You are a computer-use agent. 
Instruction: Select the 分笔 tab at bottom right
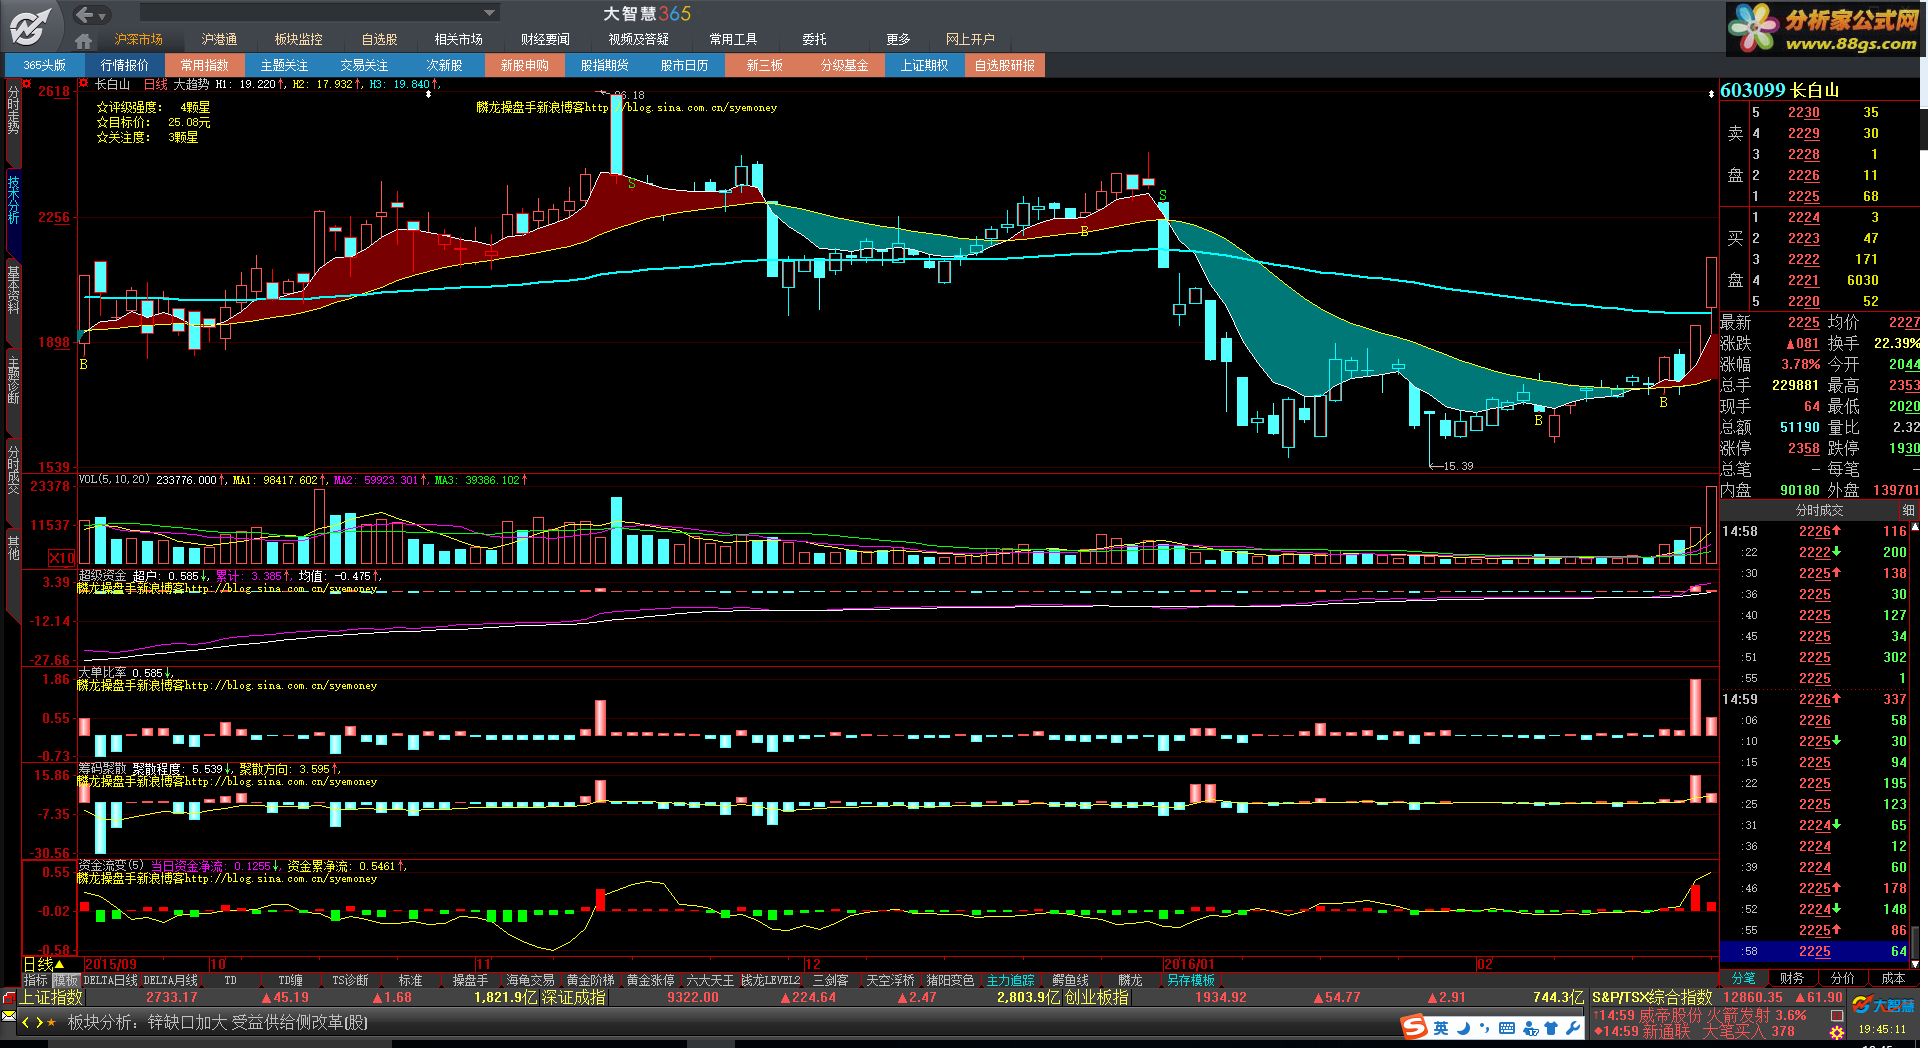(x=1743, y=978)
